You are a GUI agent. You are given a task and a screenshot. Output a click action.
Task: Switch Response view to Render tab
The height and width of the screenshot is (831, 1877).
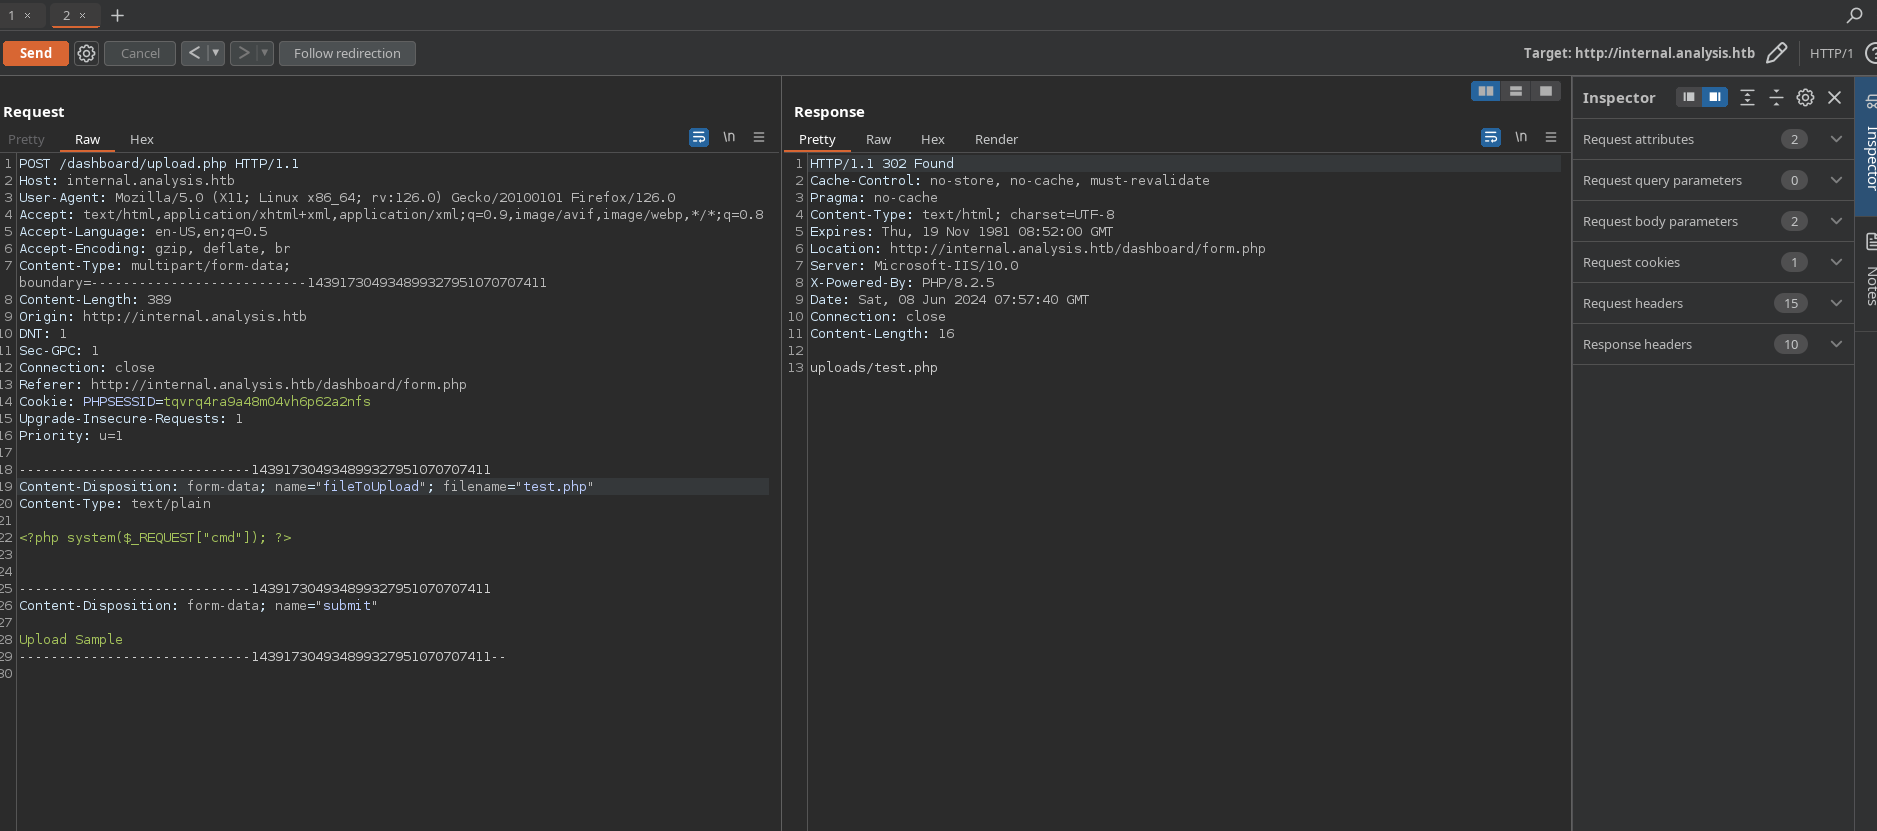point(996,139)
